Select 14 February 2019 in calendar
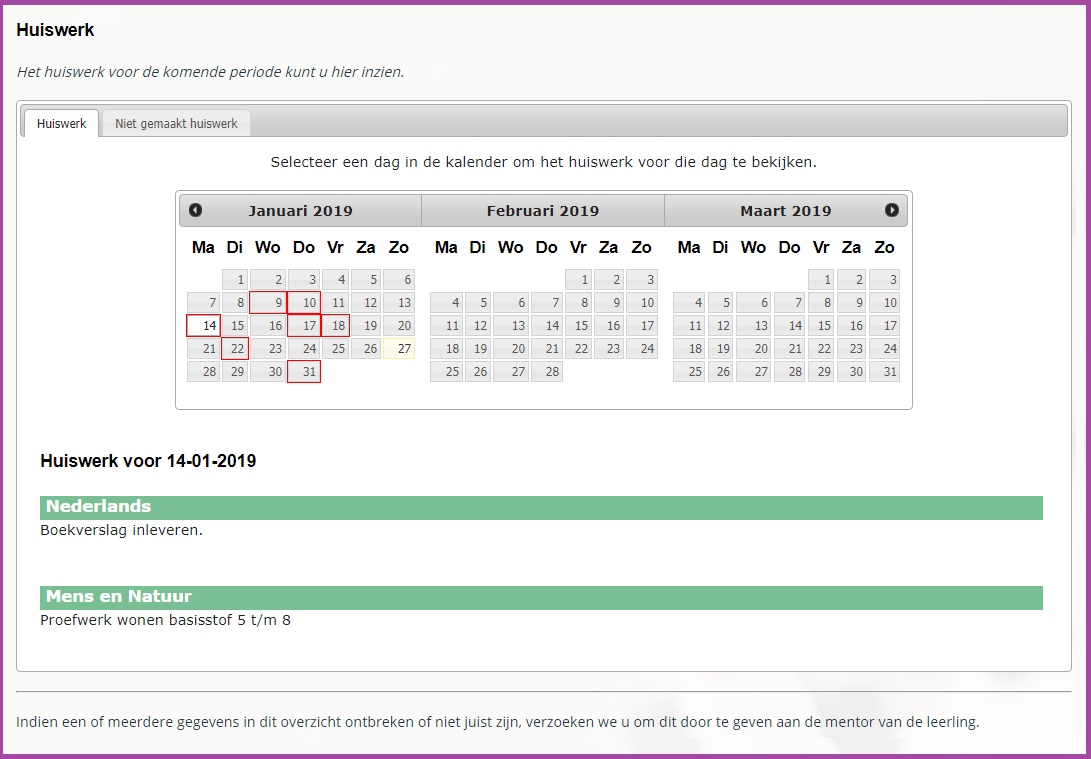 click(x=547, y=326)
